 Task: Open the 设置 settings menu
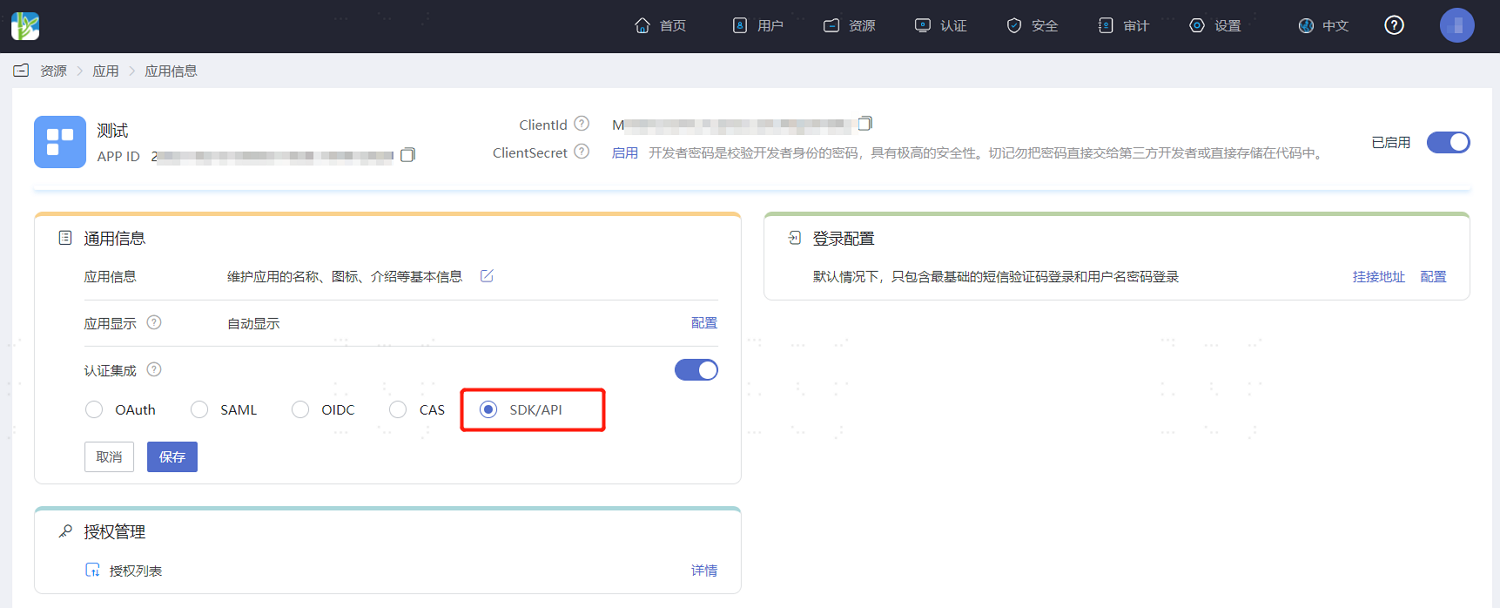pos(1215,26)
